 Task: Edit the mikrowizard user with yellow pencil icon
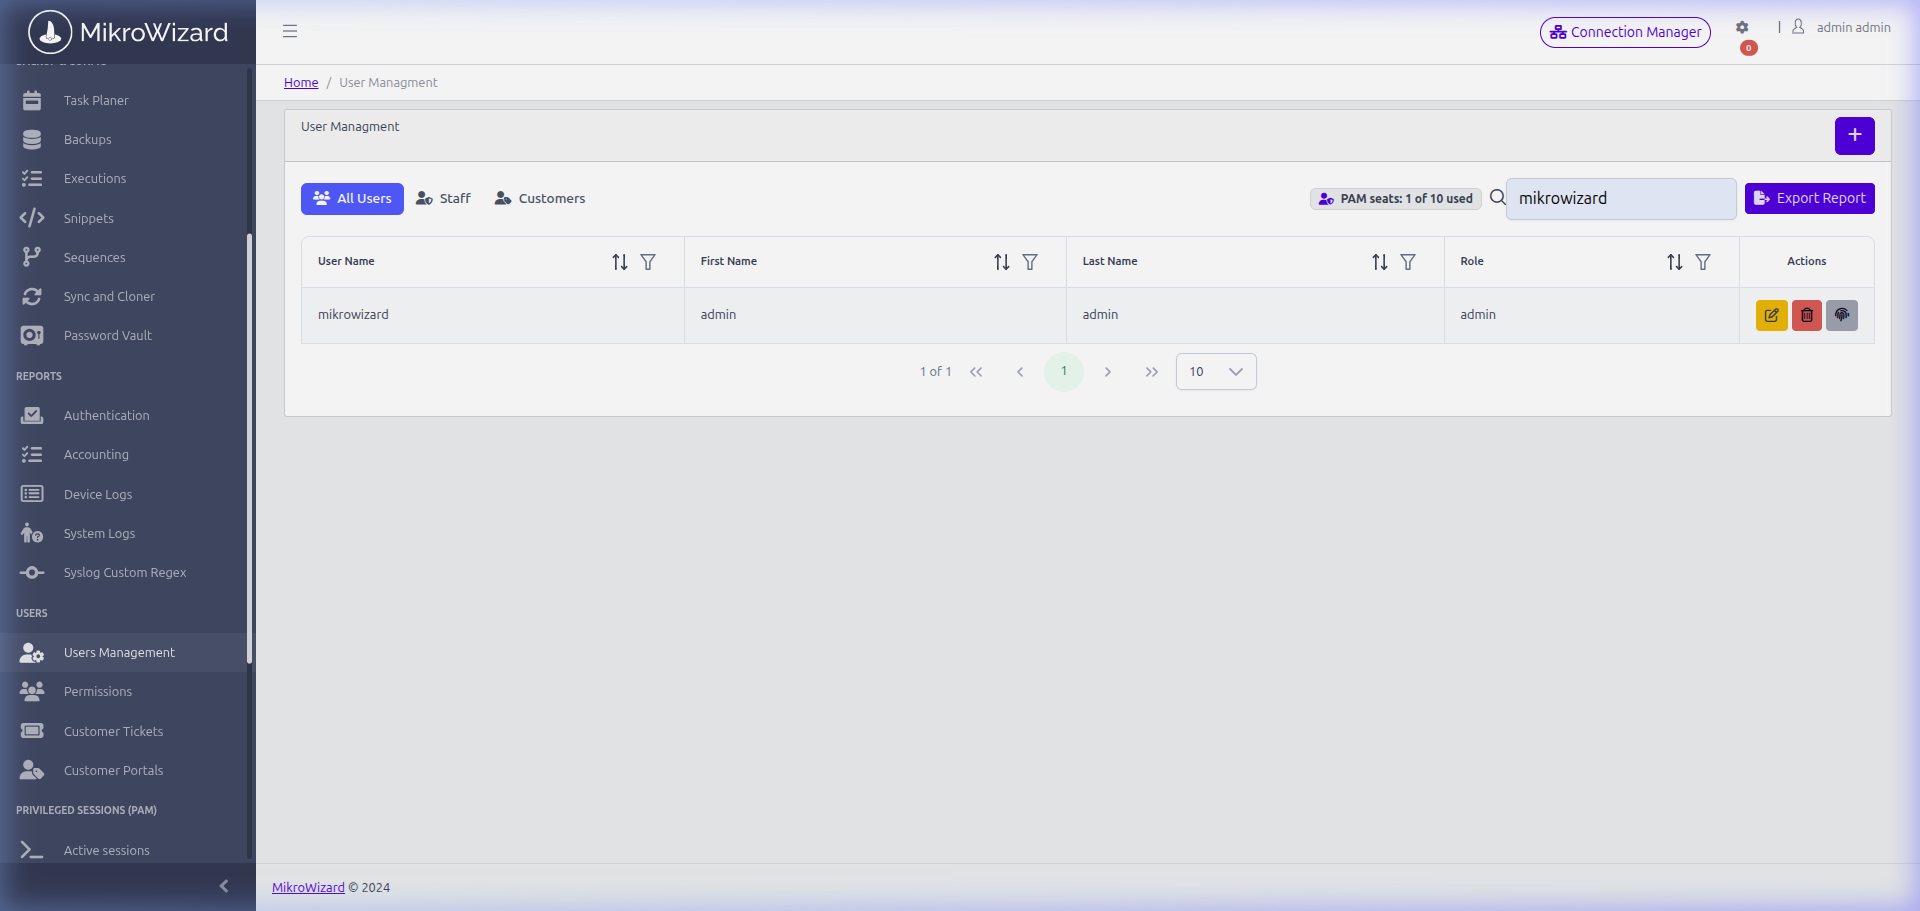pyautogui.click(x=1771, y=315)
